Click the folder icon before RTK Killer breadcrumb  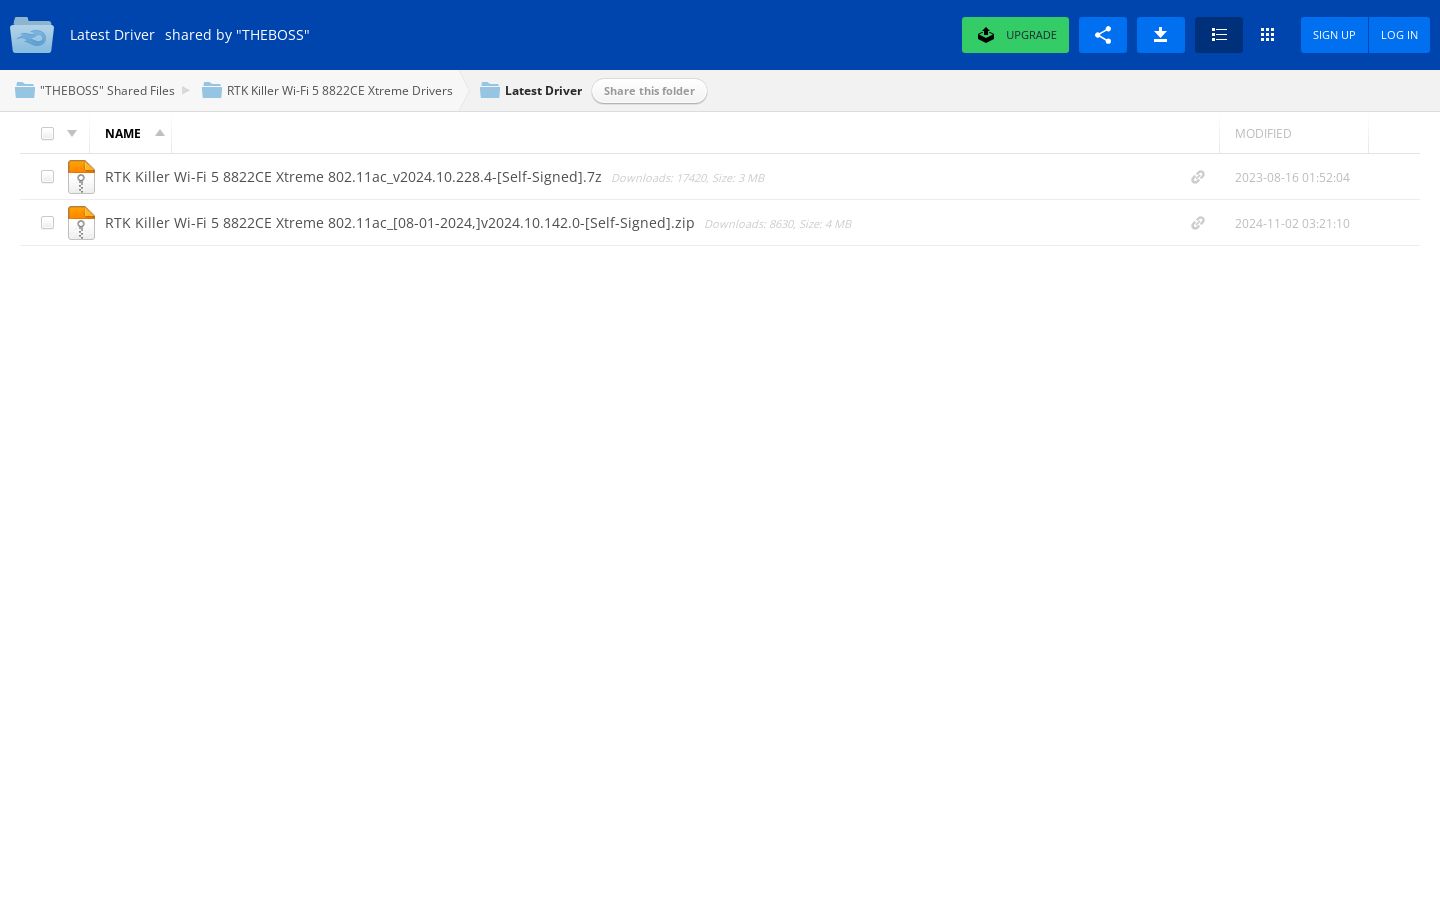coord(212,91)
